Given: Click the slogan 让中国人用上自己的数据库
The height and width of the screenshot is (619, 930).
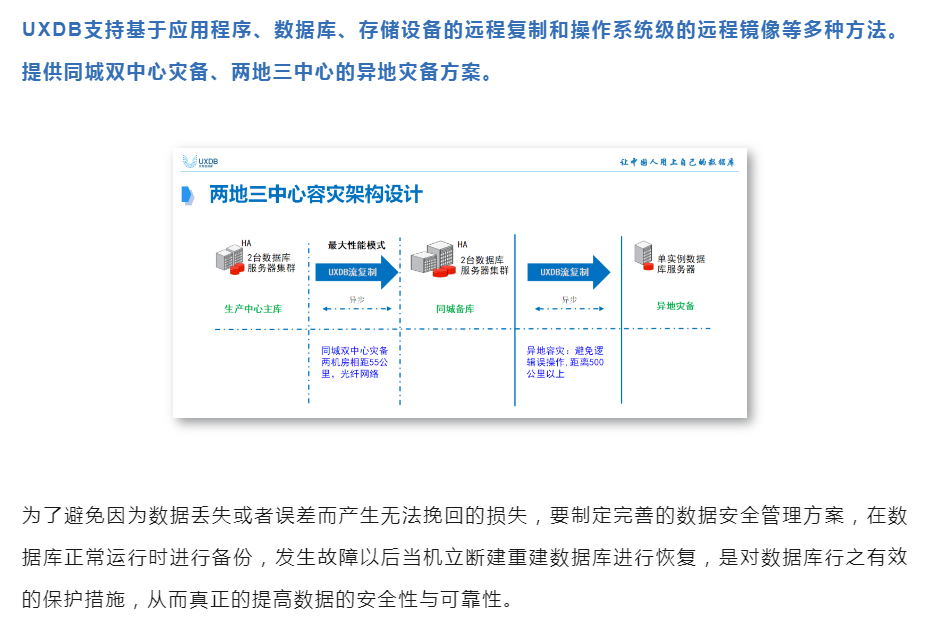Looking at the screenshot, I should point(678,161).
